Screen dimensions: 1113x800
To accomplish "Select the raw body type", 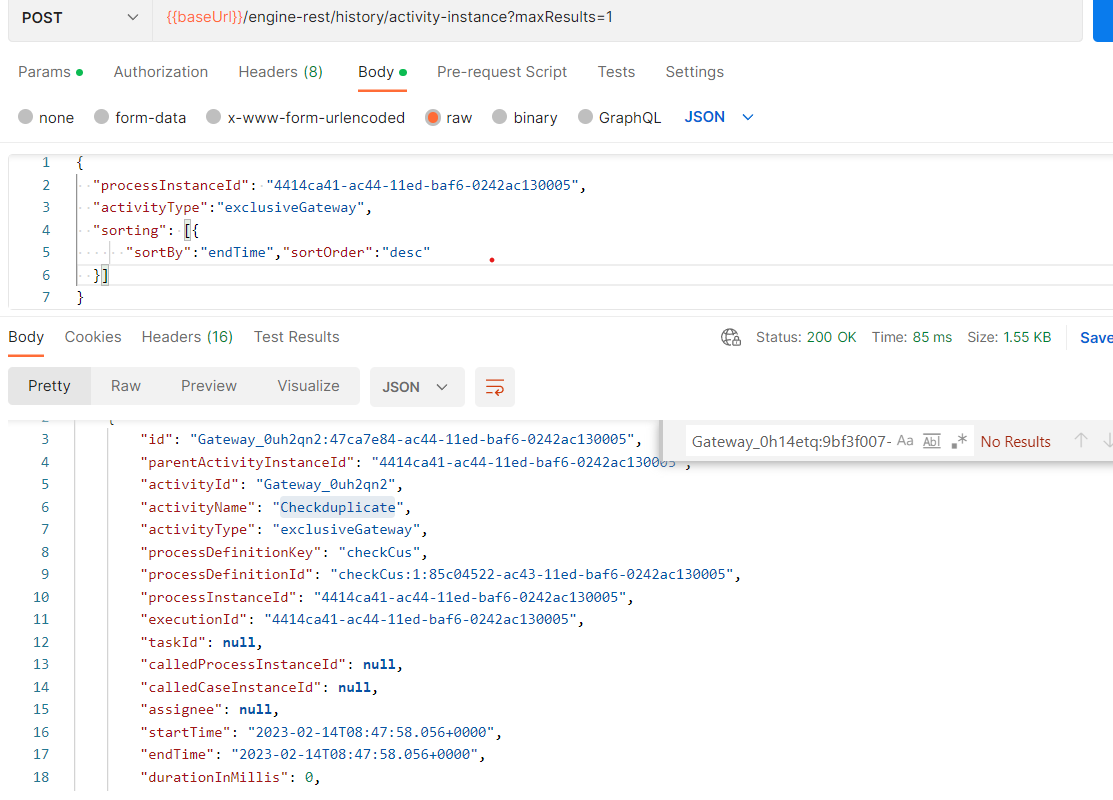I will click(449, 117).
